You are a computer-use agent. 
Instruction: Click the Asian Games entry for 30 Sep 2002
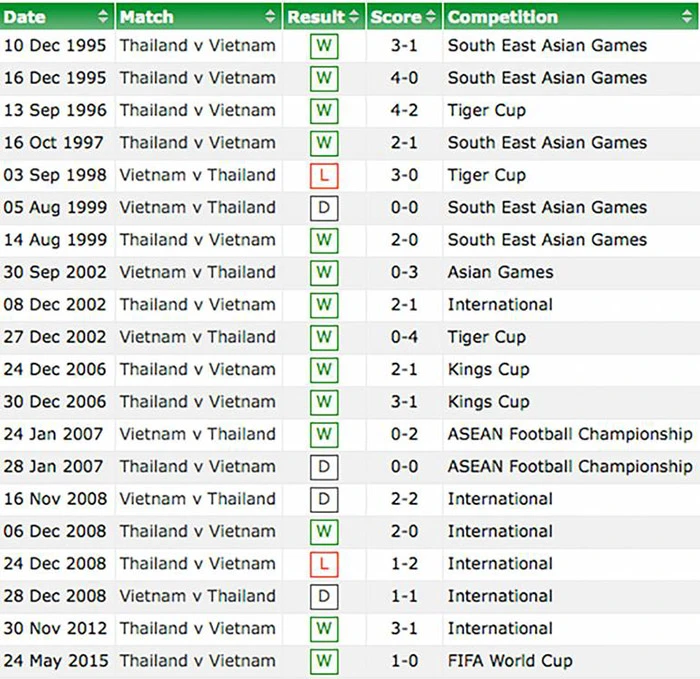500,272
